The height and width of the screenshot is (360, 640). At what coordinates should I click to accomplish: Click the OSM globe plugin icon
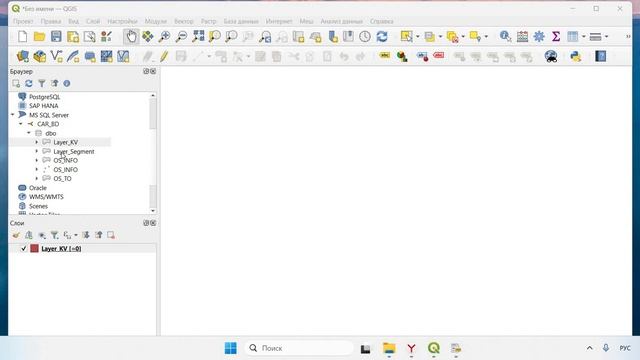tap(551, 56)
